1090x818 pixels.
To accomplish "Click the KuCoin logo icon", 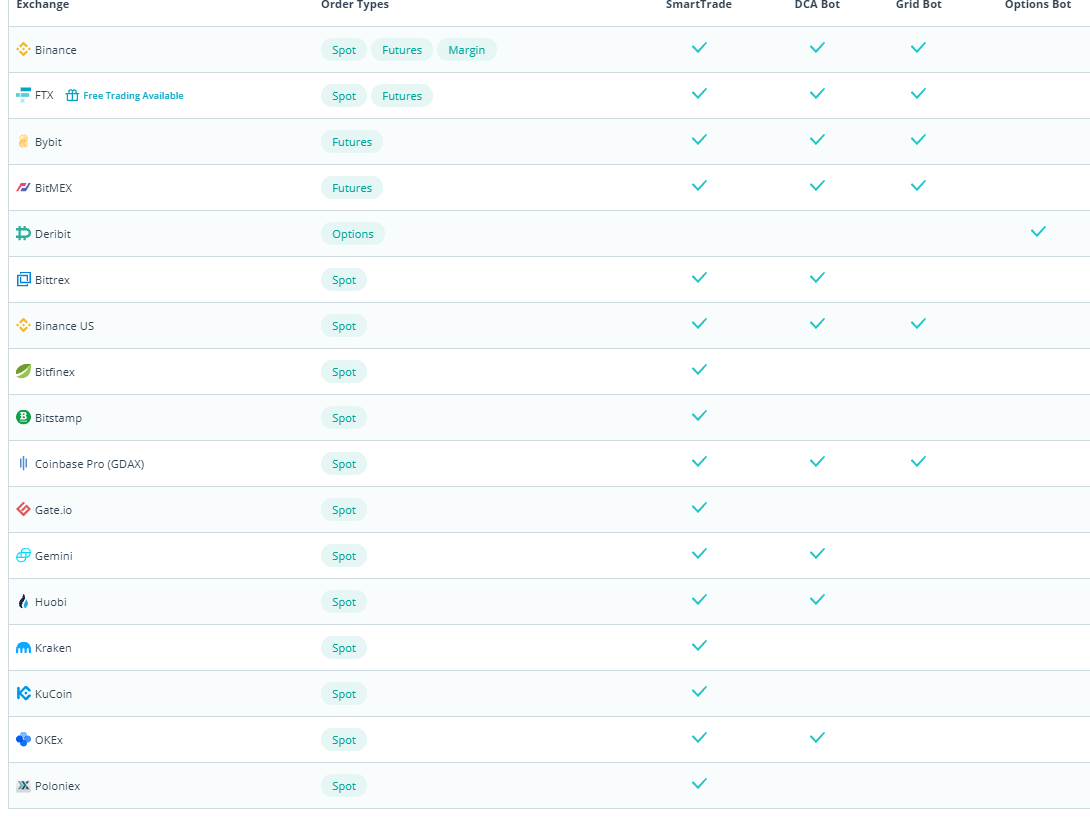I will click(24, 693).
